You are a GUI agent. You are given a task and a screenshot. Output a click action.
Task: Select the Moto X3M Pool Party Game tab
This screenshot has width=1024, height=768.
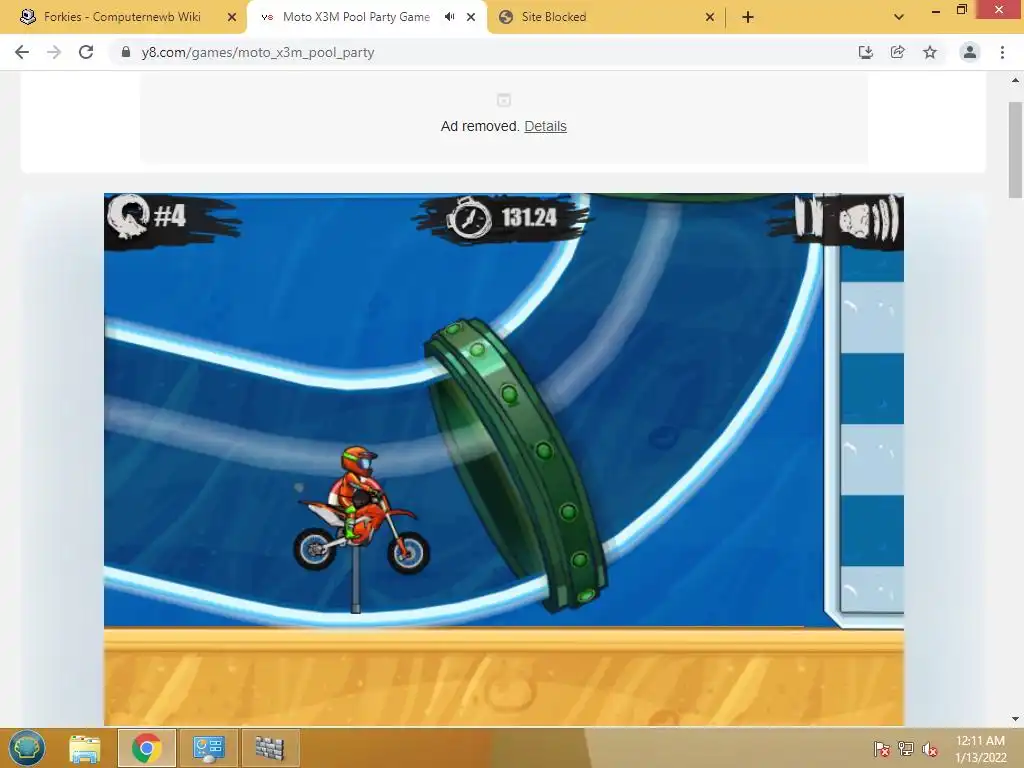[x=356, y=17]
